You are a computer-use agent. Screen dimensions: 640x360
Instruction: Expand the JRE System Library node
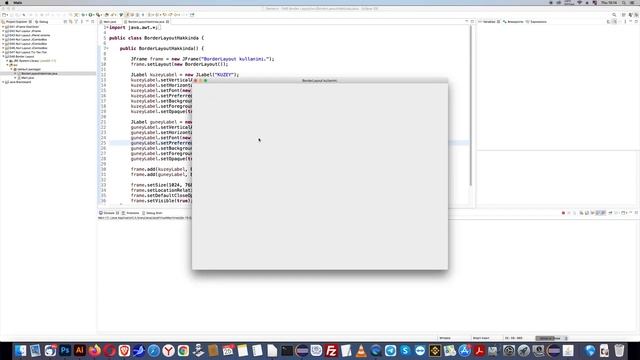[x=7, y=61]
